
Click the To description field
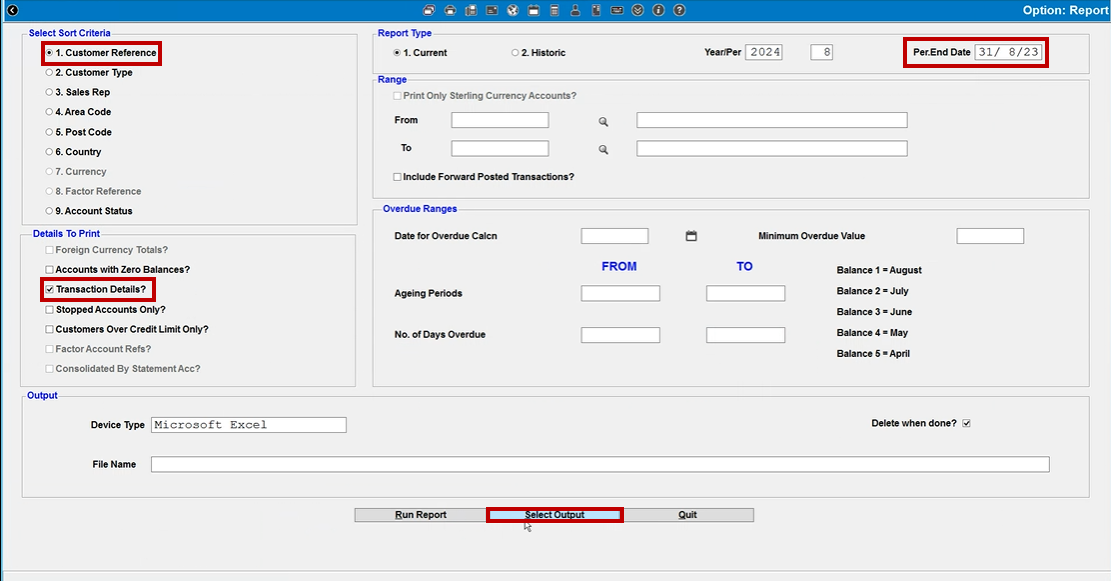click(x=772, y=148)
